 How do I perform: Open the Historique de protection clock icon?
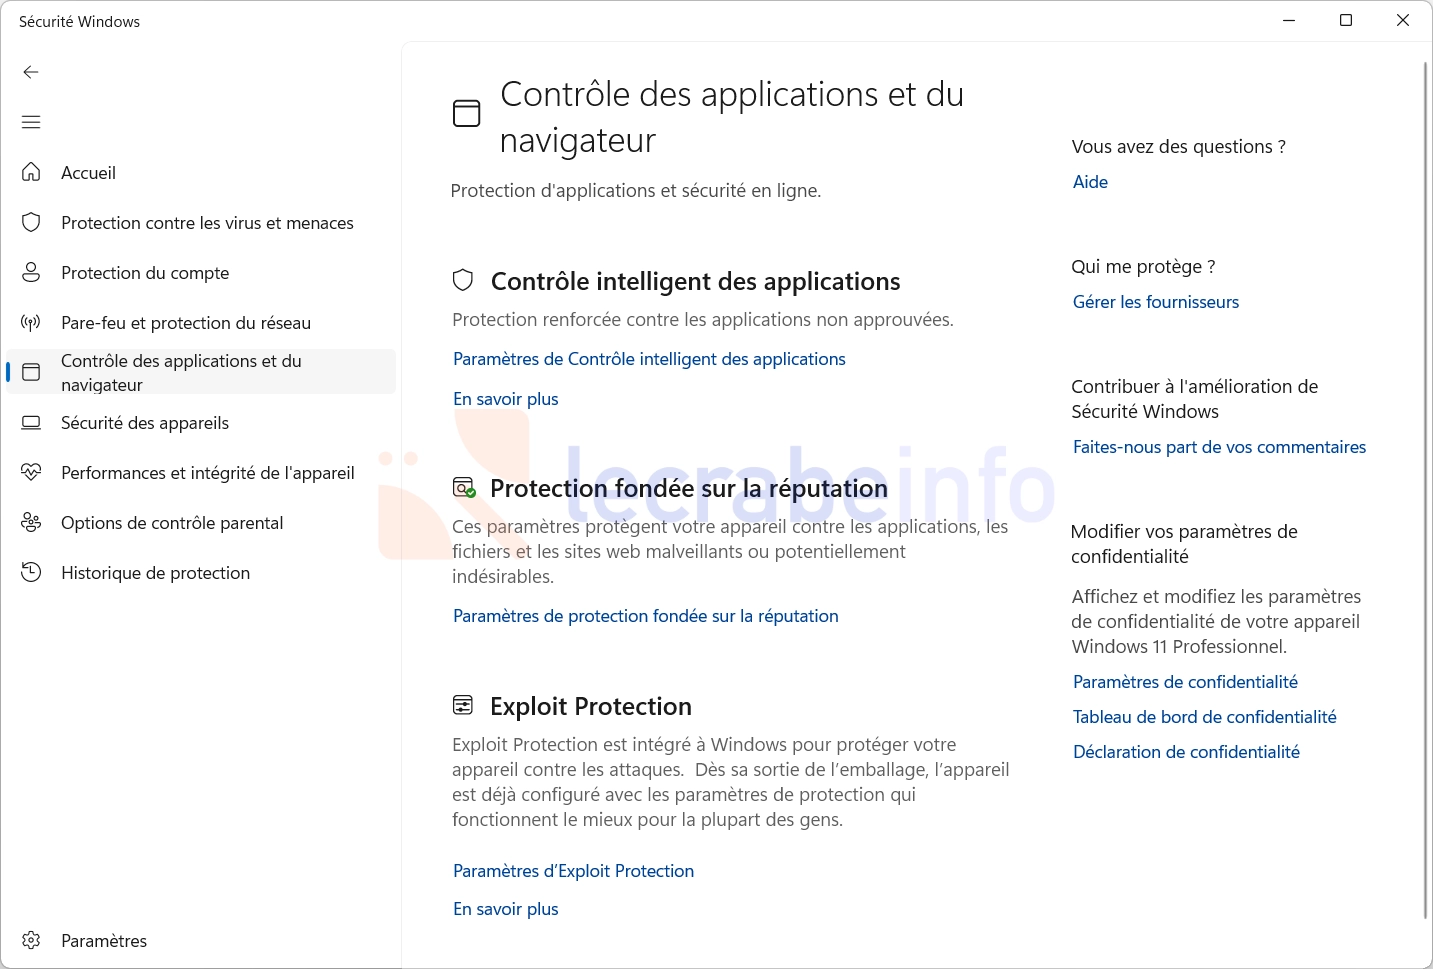(x=31, y=572)
